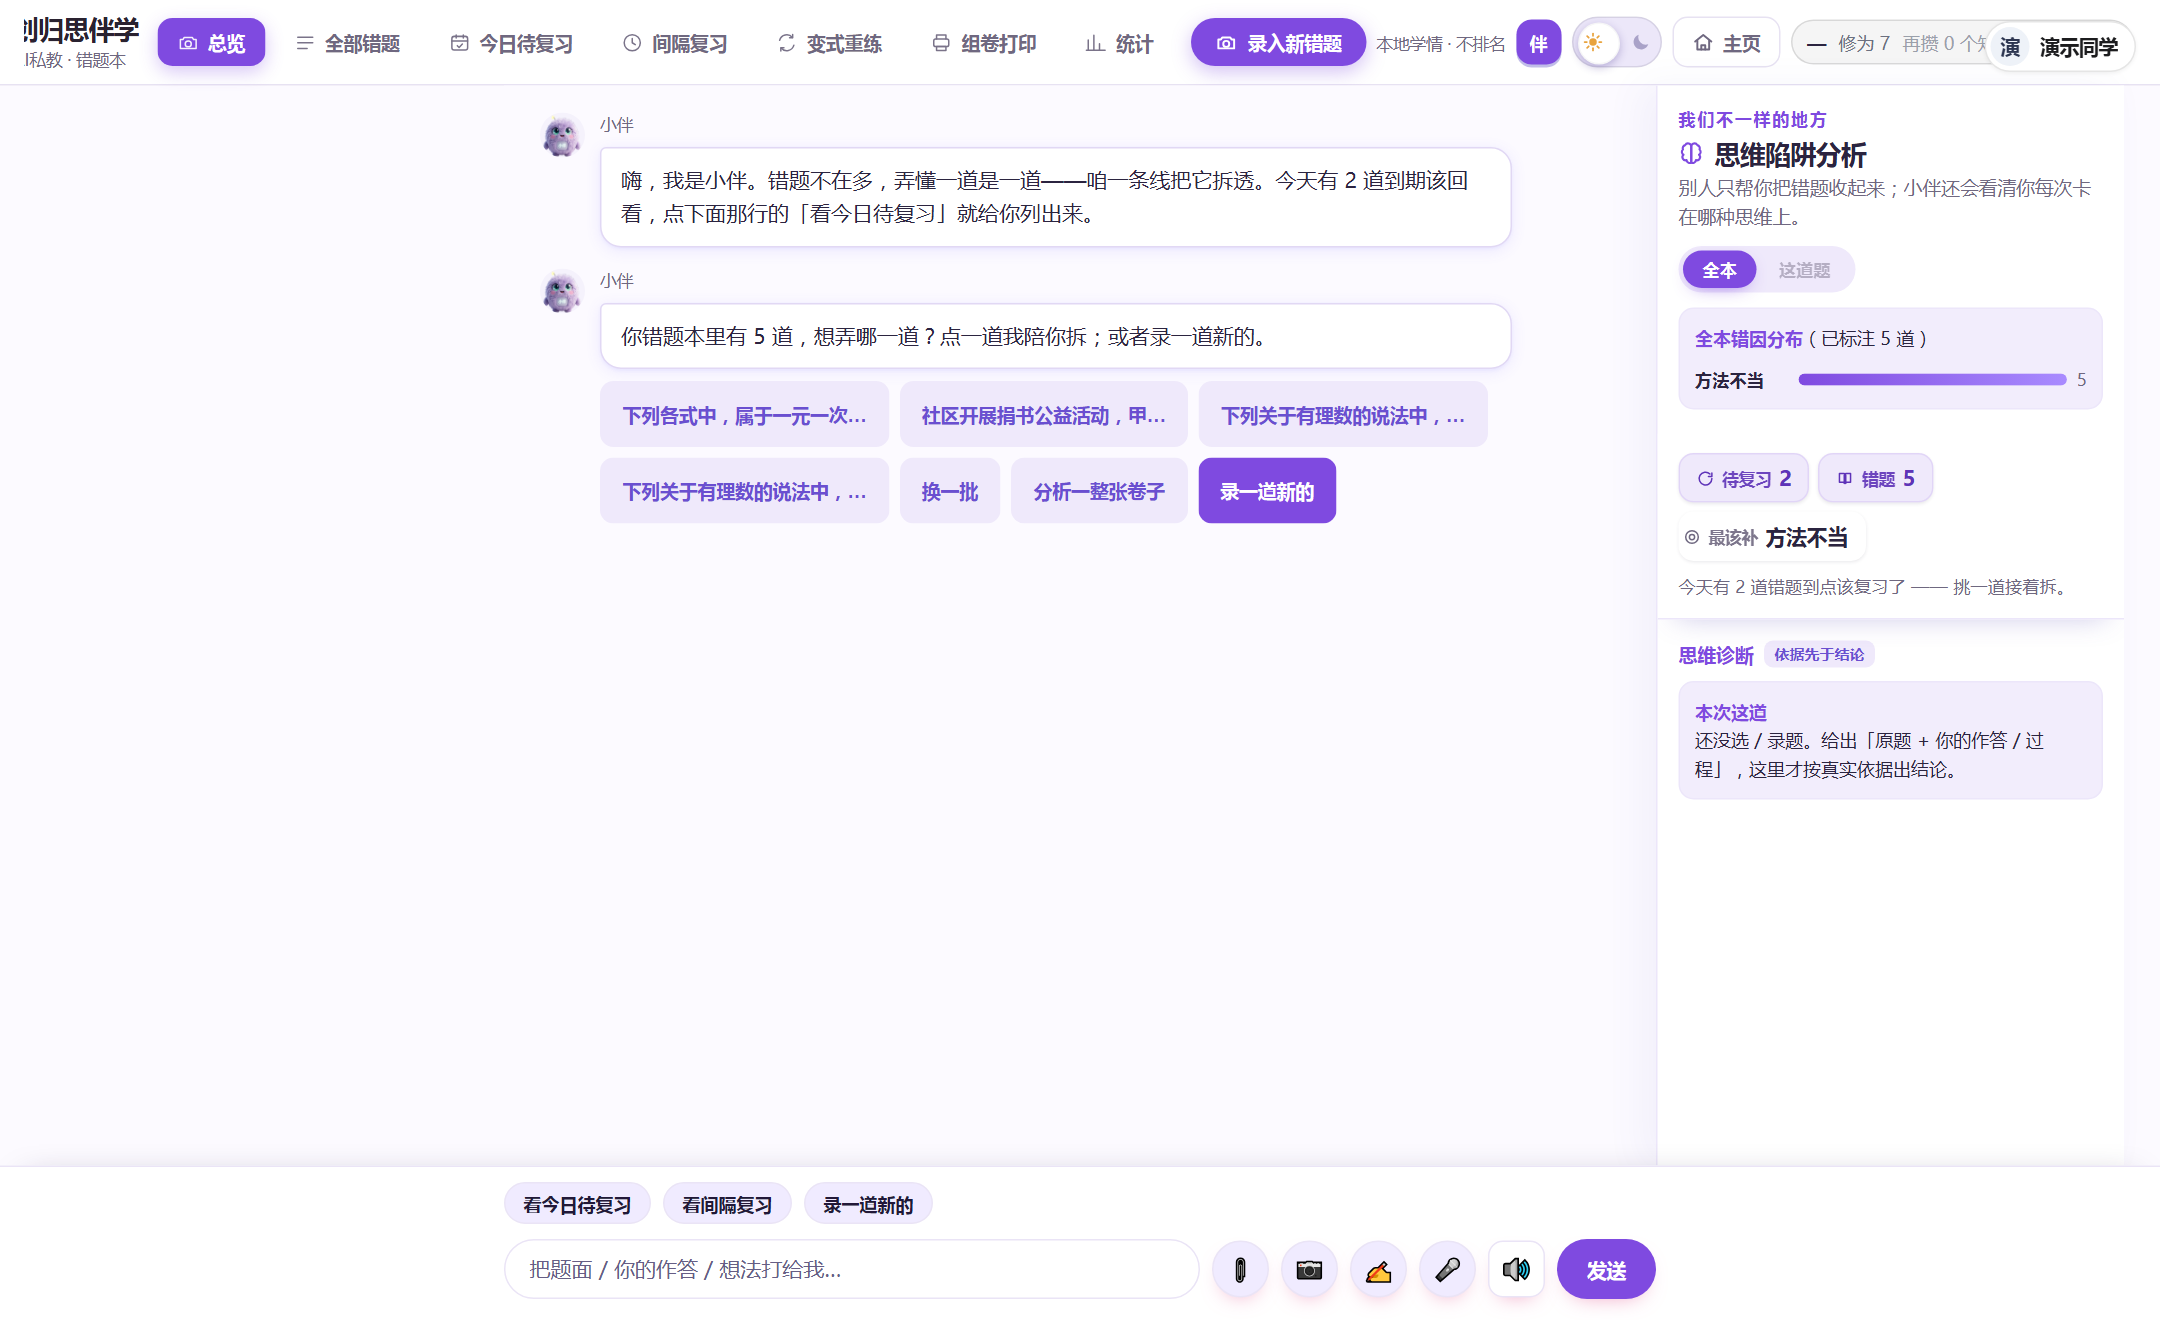Open the handwriting pen drawing tool
The width and height of the screenshot is (2160, 1320).
(1378, 1270)
